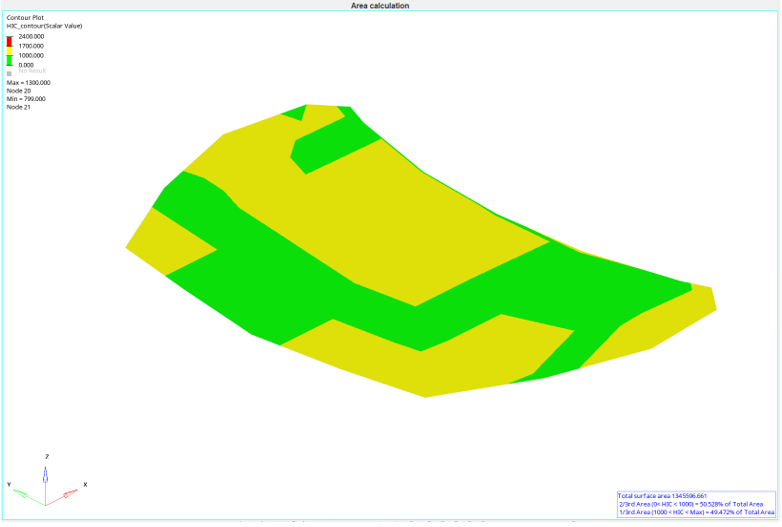This screenshot has height=527, width=782.
Task: Click the Min = 799.000 label
Action: (x=26, y=99)
